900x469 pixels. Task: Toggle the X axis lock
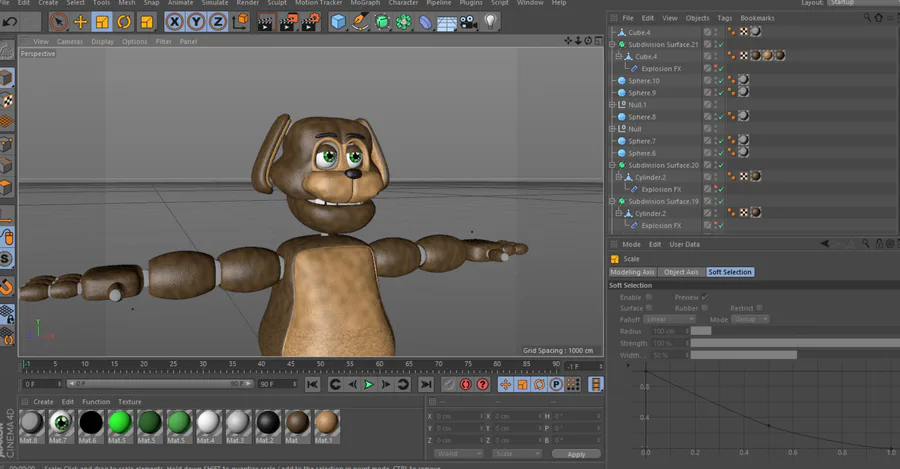[174, 22]
